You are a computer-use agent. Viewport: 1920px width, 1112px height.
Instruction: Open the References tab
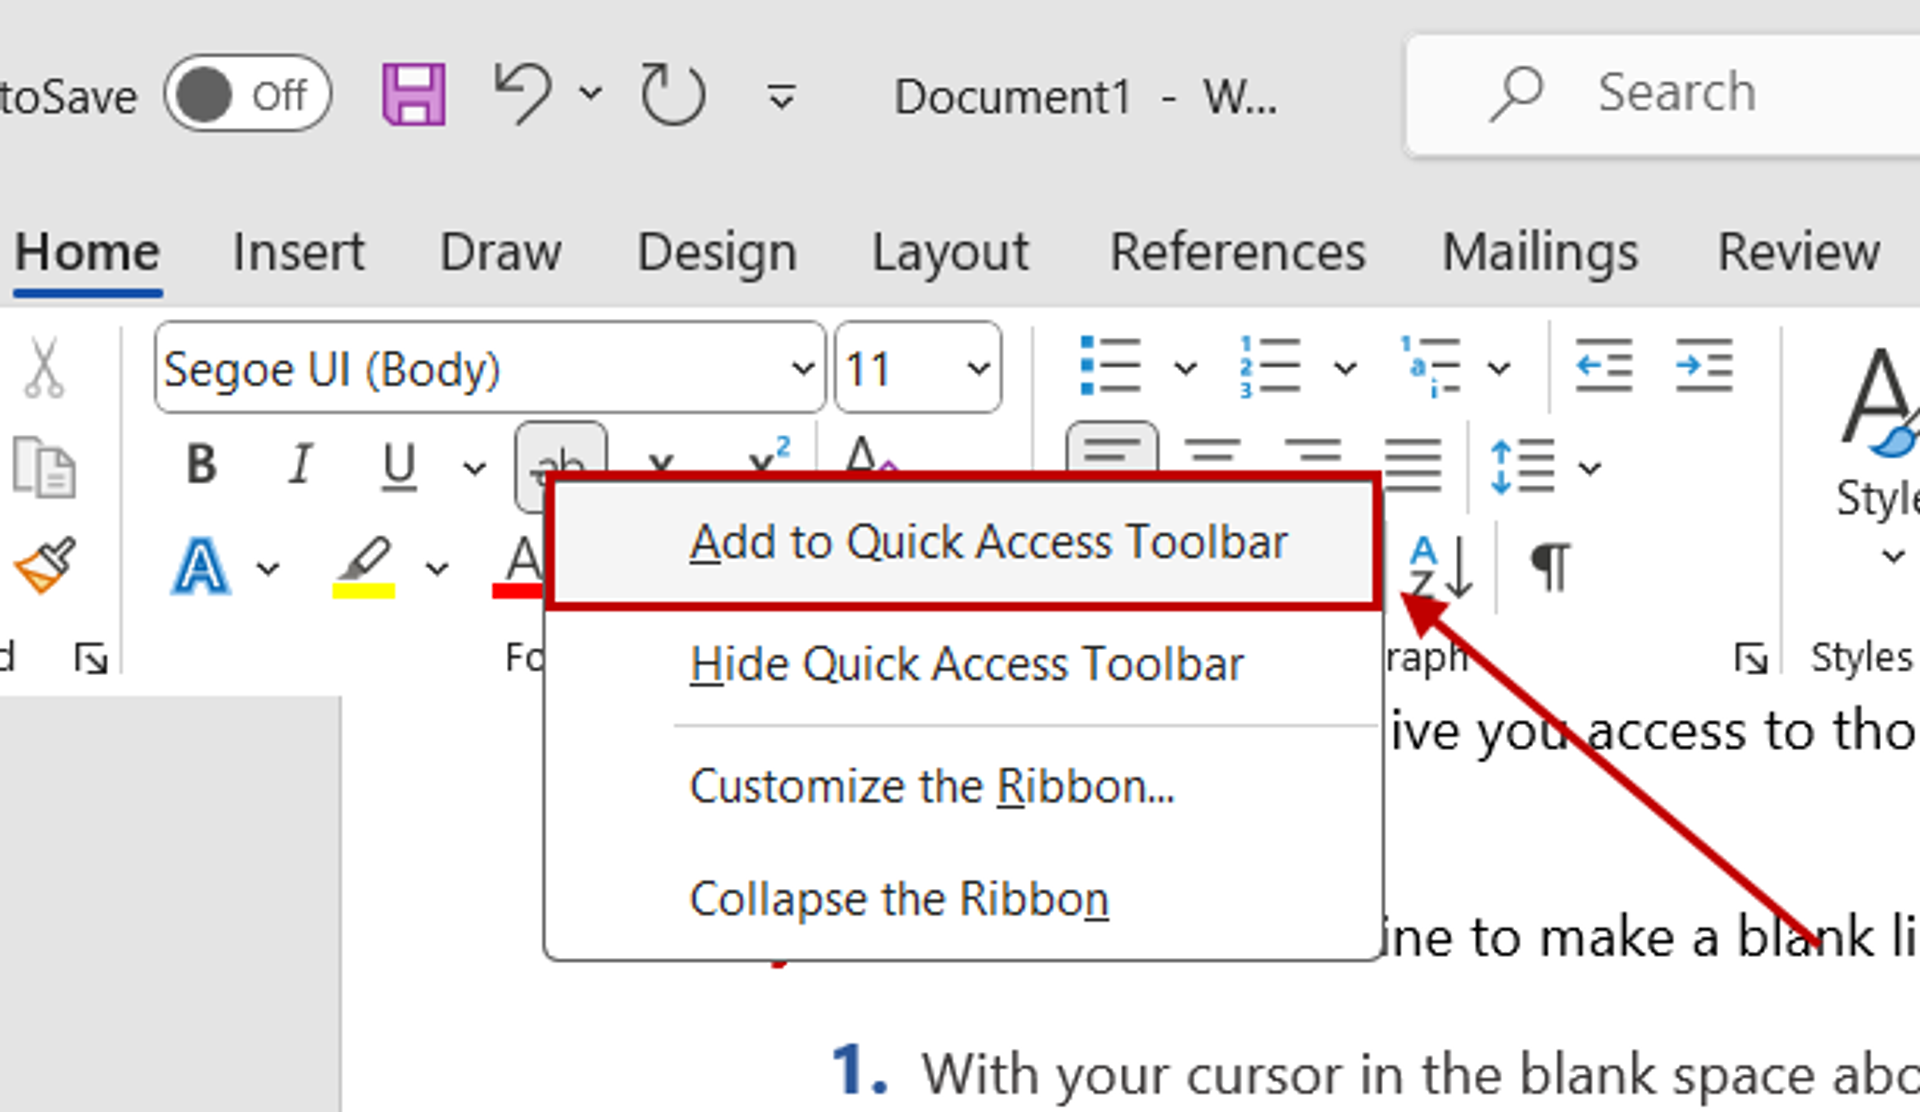tap(1237, 251)
